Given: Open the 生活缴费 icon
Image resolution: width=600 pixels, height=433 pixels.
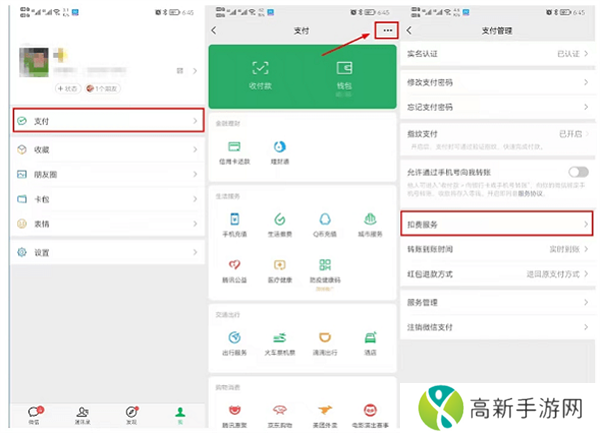Looking at the screenshot, I should coord(280,219).
